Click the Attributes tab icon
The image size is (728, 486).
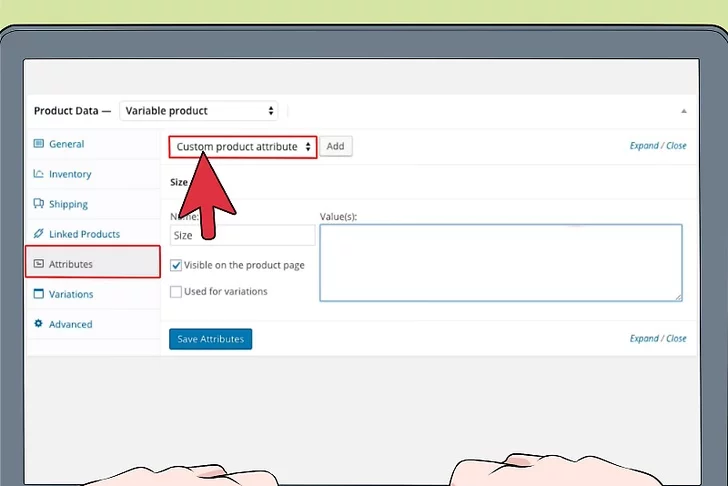click(x=39, y=264)
